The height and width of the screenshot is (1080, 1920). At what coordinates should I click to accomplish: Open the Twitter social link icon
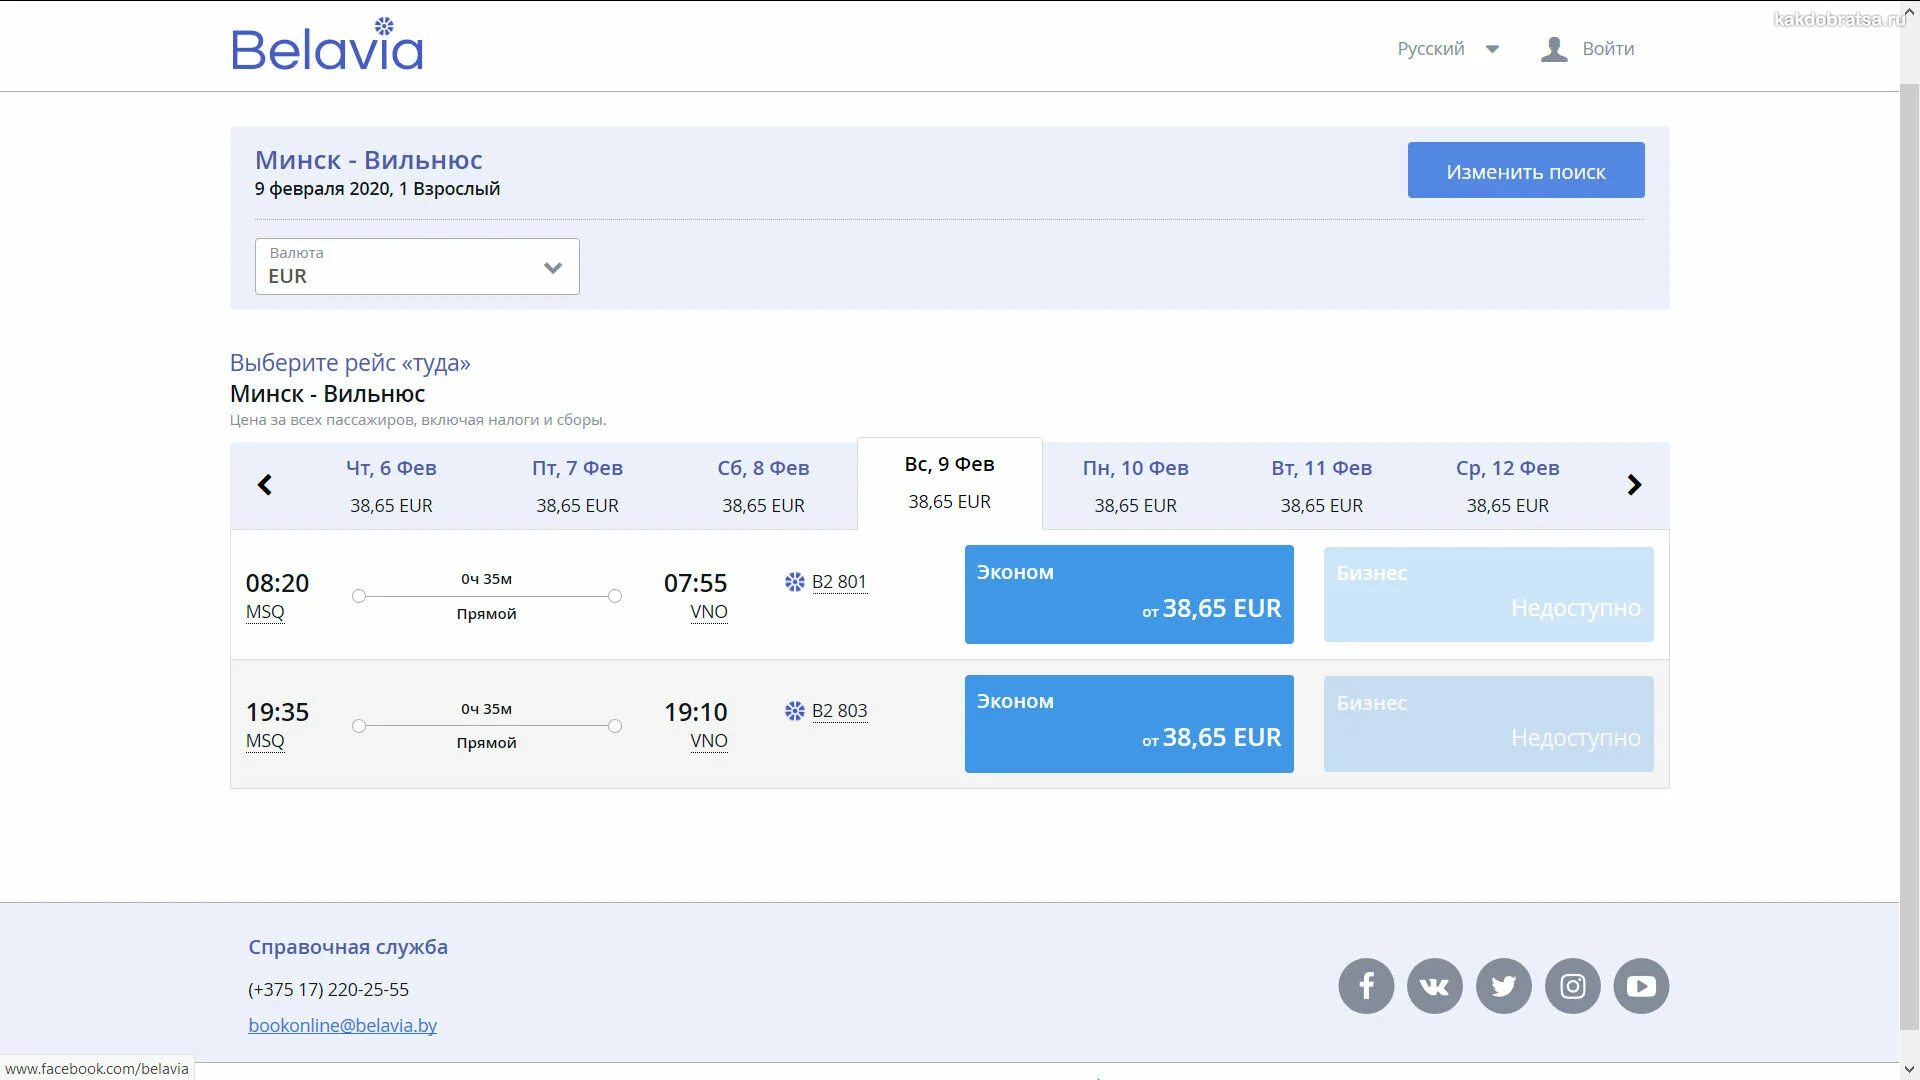1503,986
